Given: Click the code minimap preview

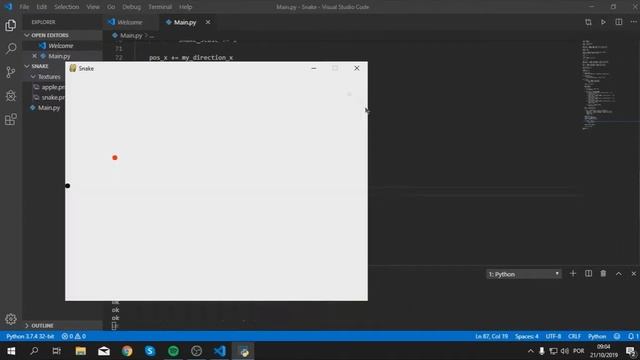Looking at the screenshot, I should coord(598,85).
